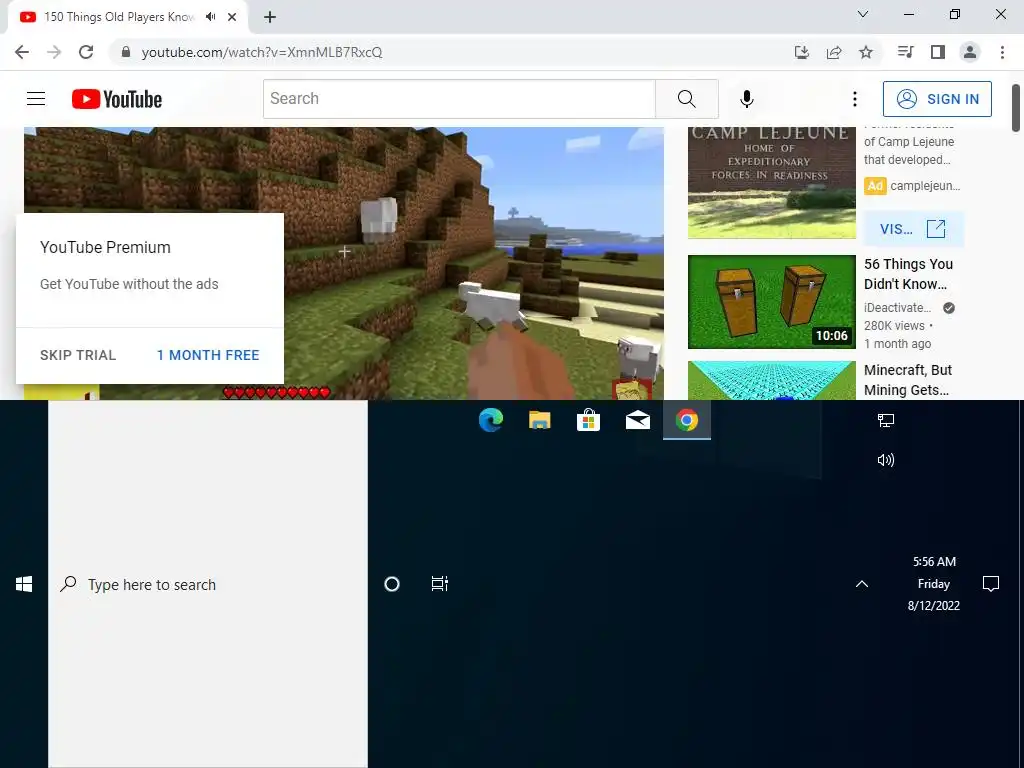
Task: Open Task View on the taskbar
Action: click(440, 584)
